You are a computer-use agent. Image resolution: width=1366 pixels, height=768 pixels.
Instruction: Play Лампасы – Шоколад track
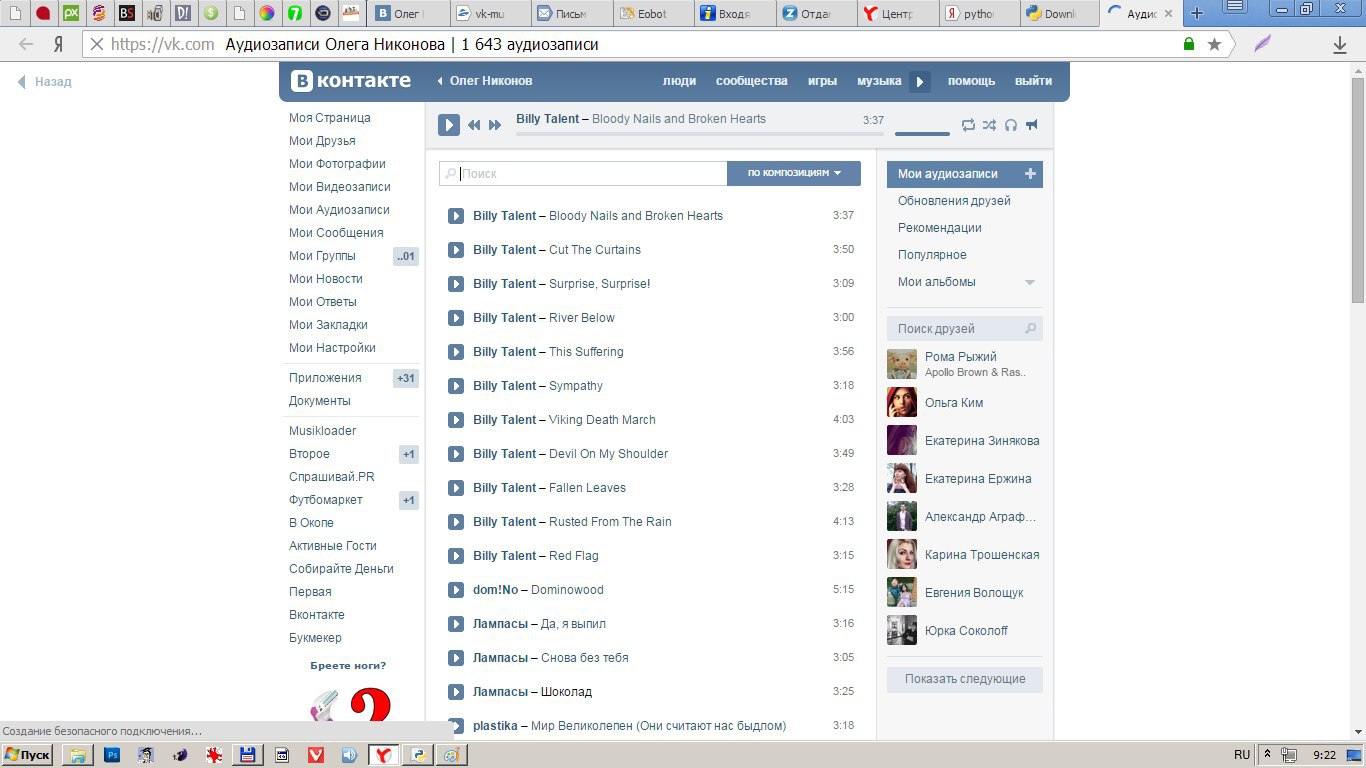(x=456, y=692)
